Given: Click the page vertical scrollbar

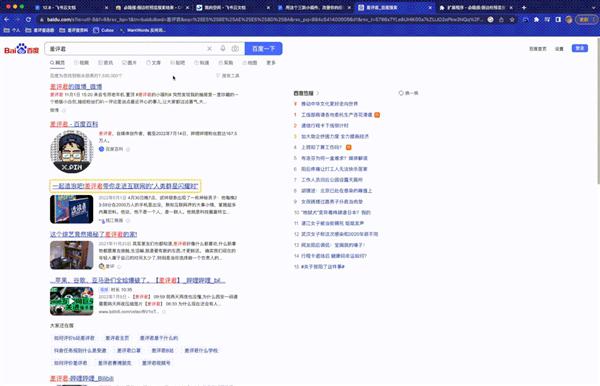Looking at the screenshot, I should coord(598,111).
